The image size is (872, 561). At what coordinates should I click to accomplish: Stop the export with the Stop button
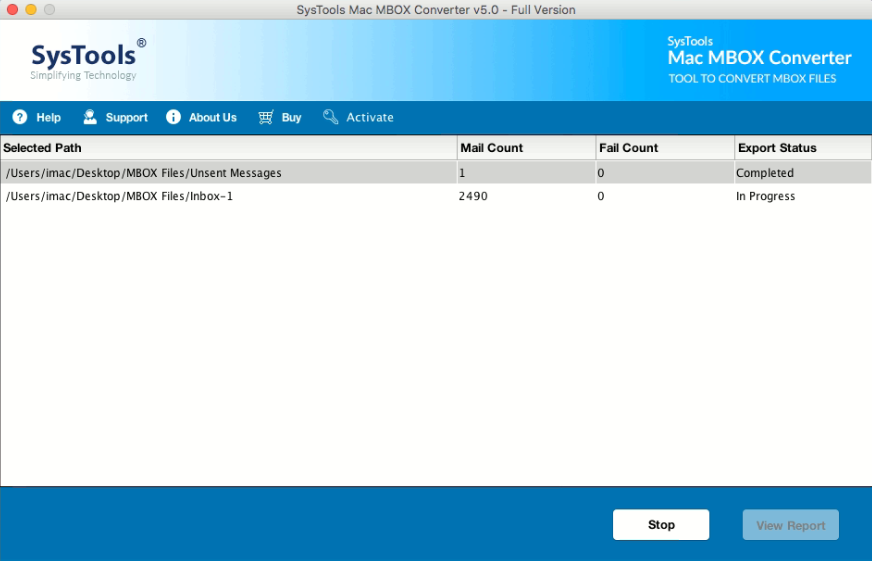click(x=661, y=525)
